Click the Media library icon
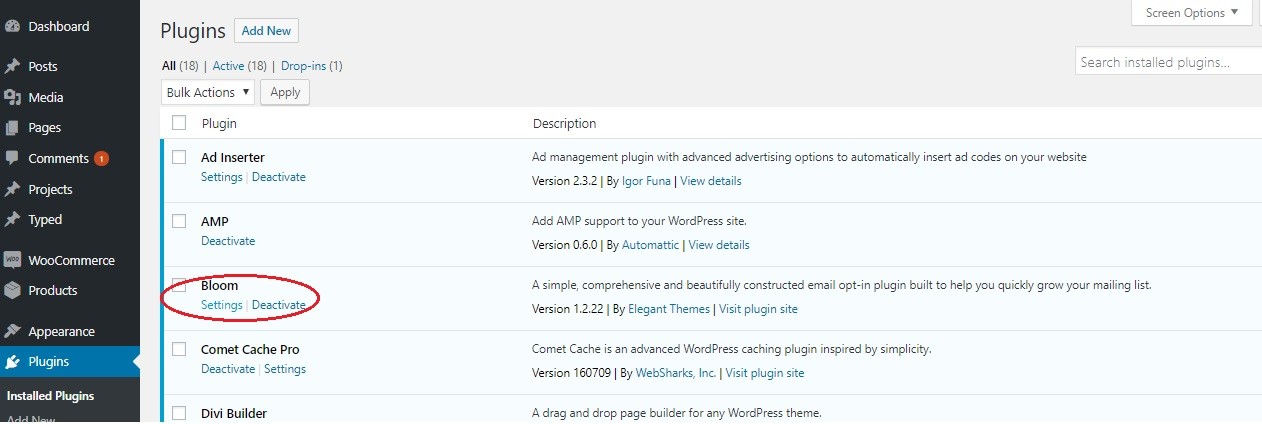 click(x=13, y=97)
